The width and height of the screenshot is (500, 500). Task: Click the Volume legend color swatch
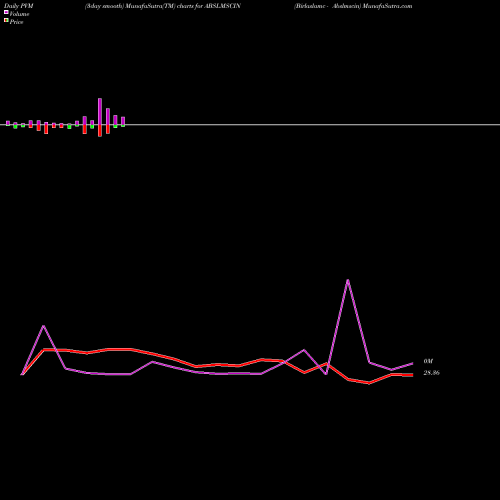coord(6,12)
